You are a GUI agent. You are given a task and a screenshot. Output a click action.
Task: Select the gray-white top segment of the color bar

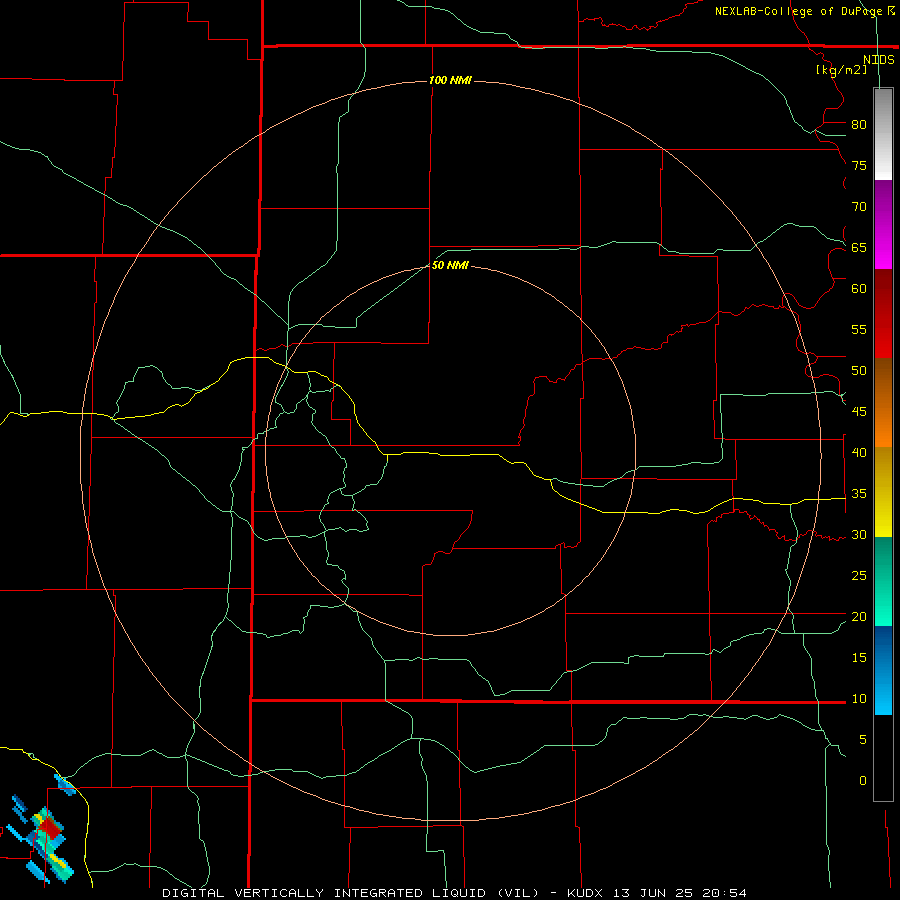tap(883, 134)
